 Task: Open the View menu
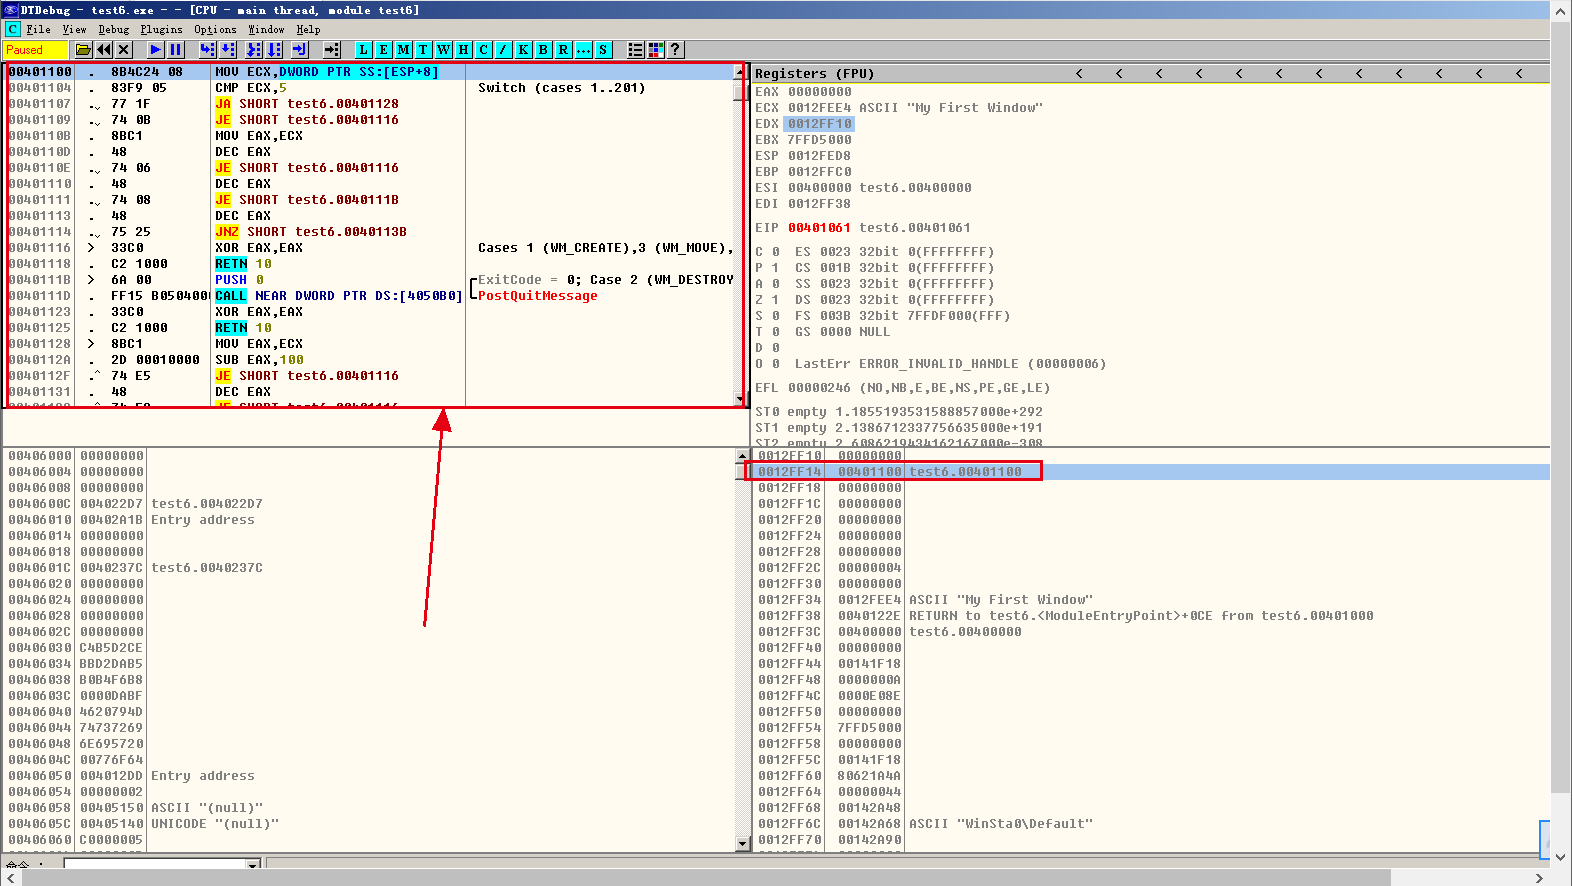(x=74, y=29)
